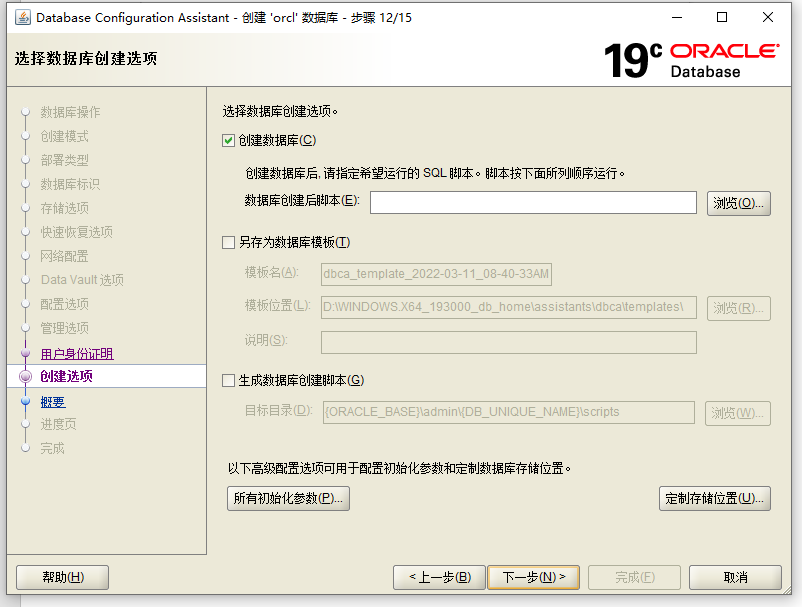Click the 管理选项 step label

64,328
